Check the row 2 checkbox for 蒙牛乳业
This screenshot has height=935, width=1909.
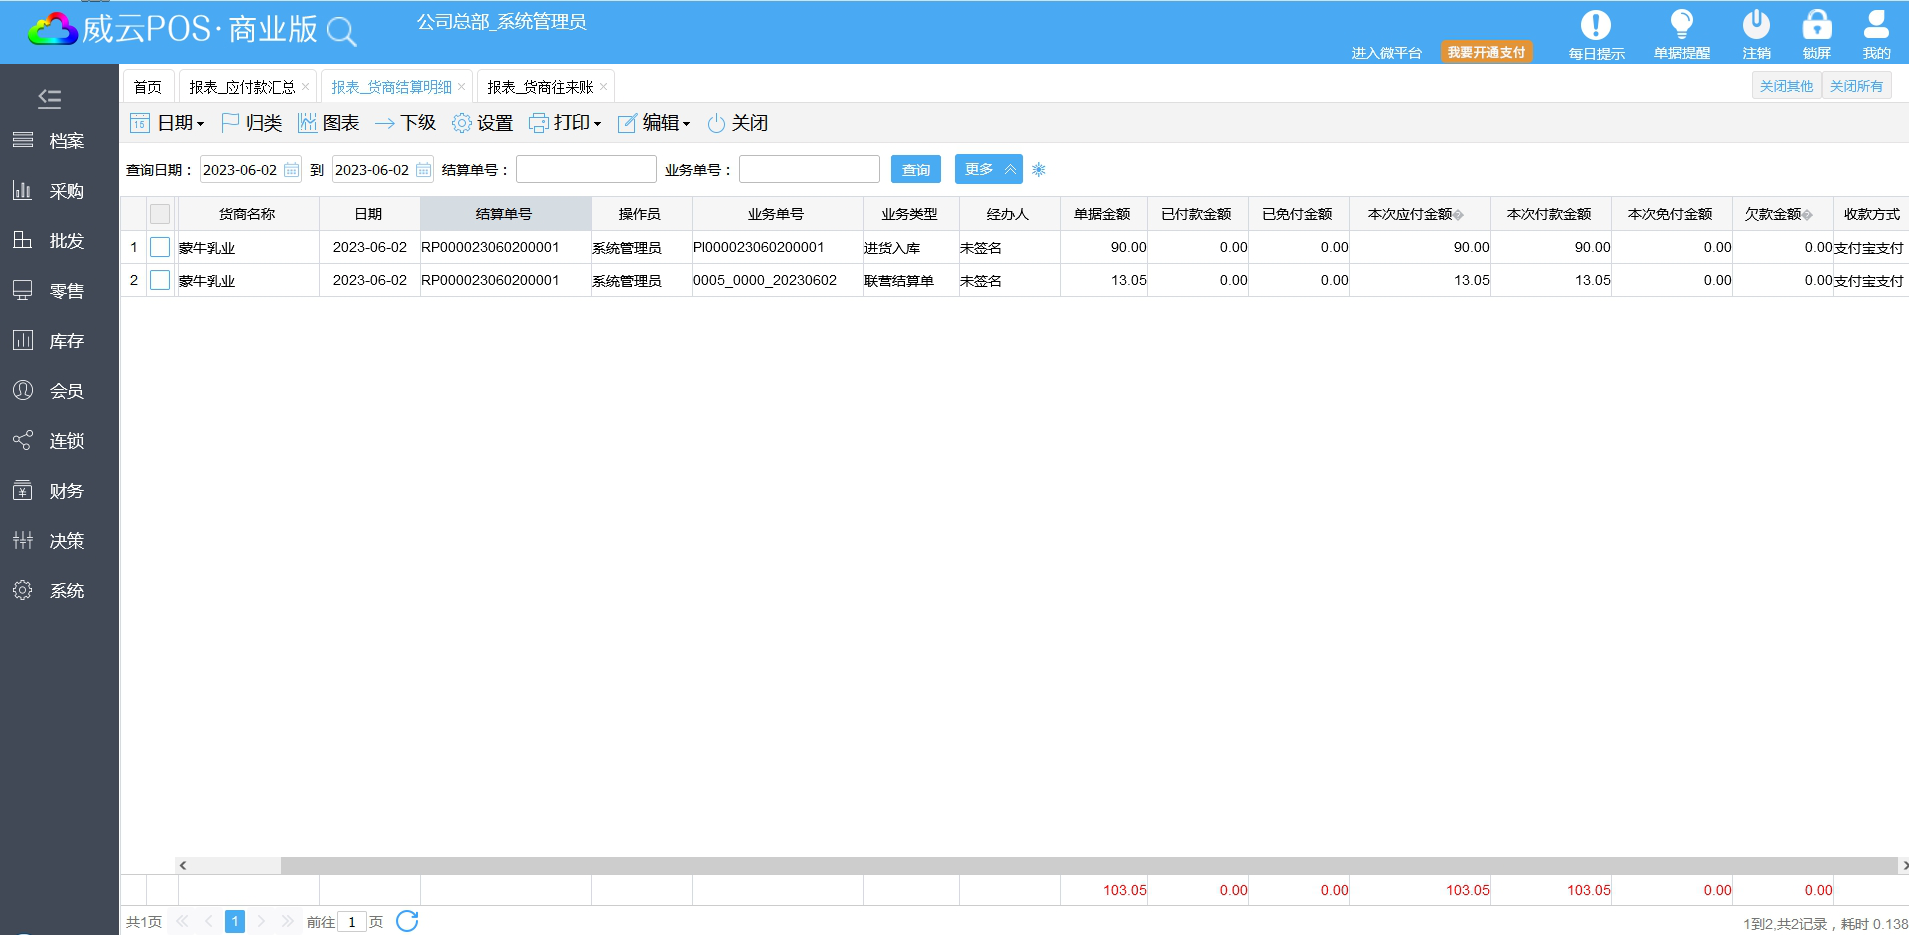coord(160,280)
